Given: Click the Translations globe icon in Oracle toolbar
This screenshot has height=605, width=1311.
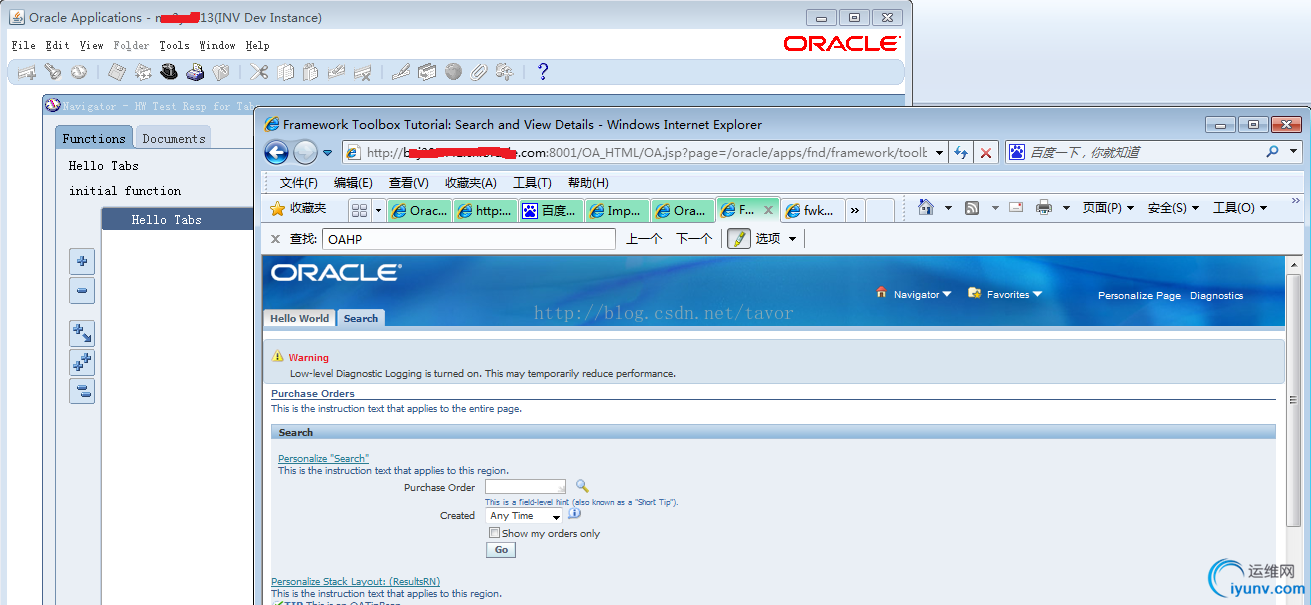Looking at the screenshot, I should 453,72.
